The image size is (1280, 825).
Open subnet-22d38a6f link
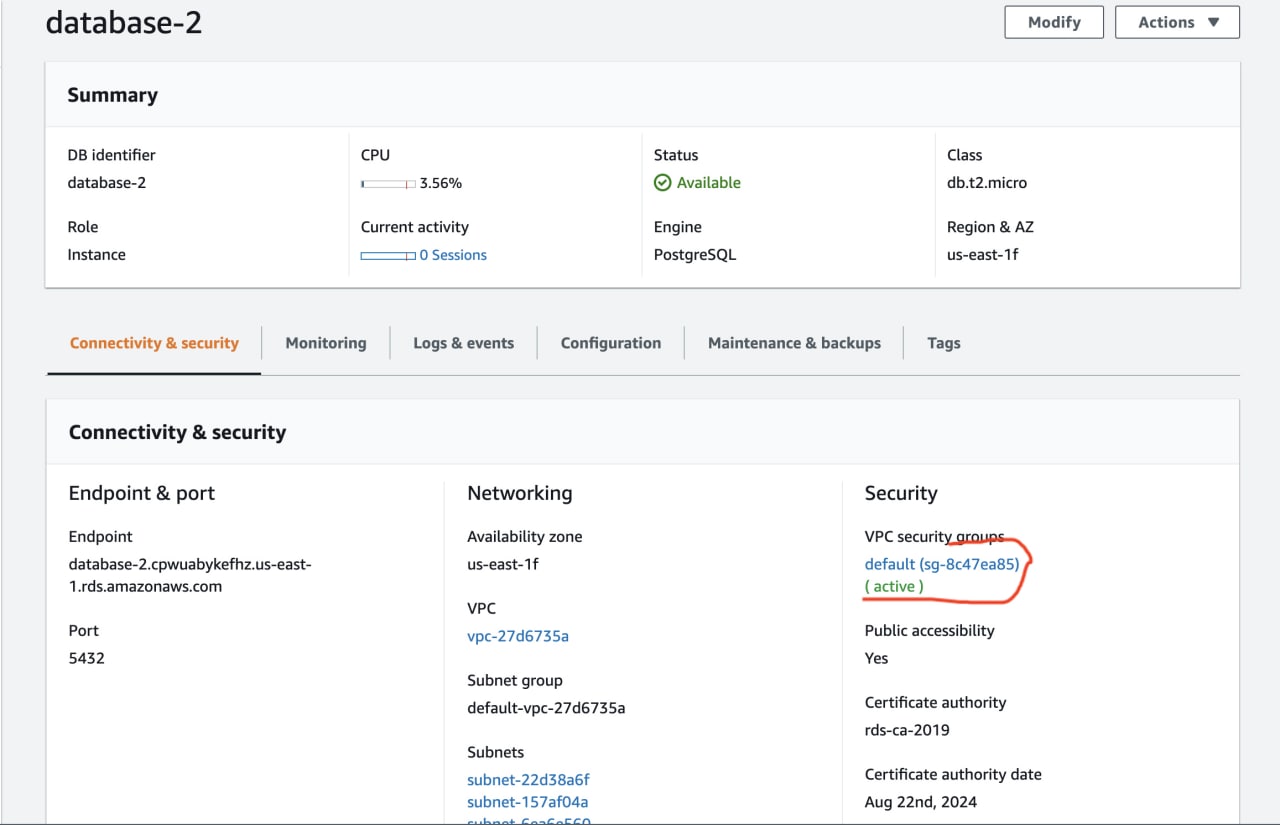click(x=529, y=780)
